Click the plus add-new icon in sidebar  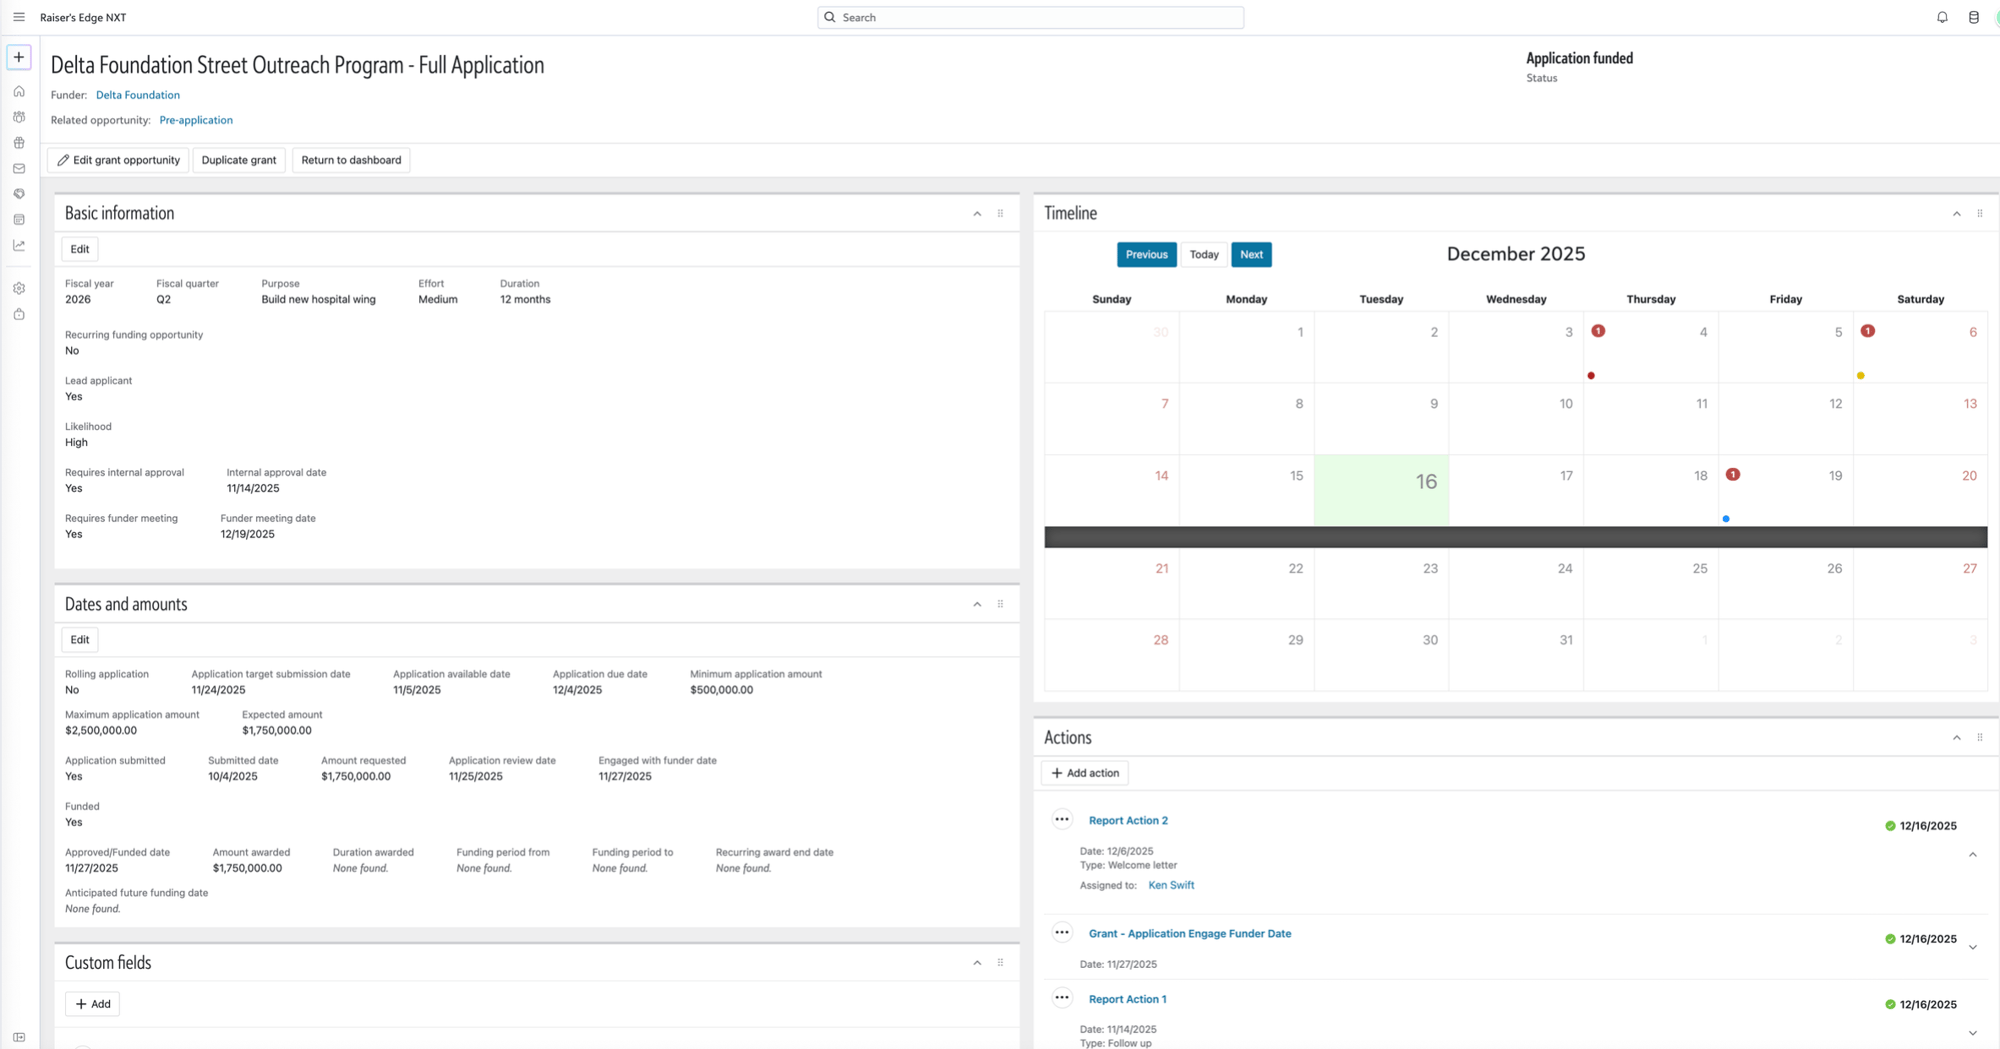[19, 57]
